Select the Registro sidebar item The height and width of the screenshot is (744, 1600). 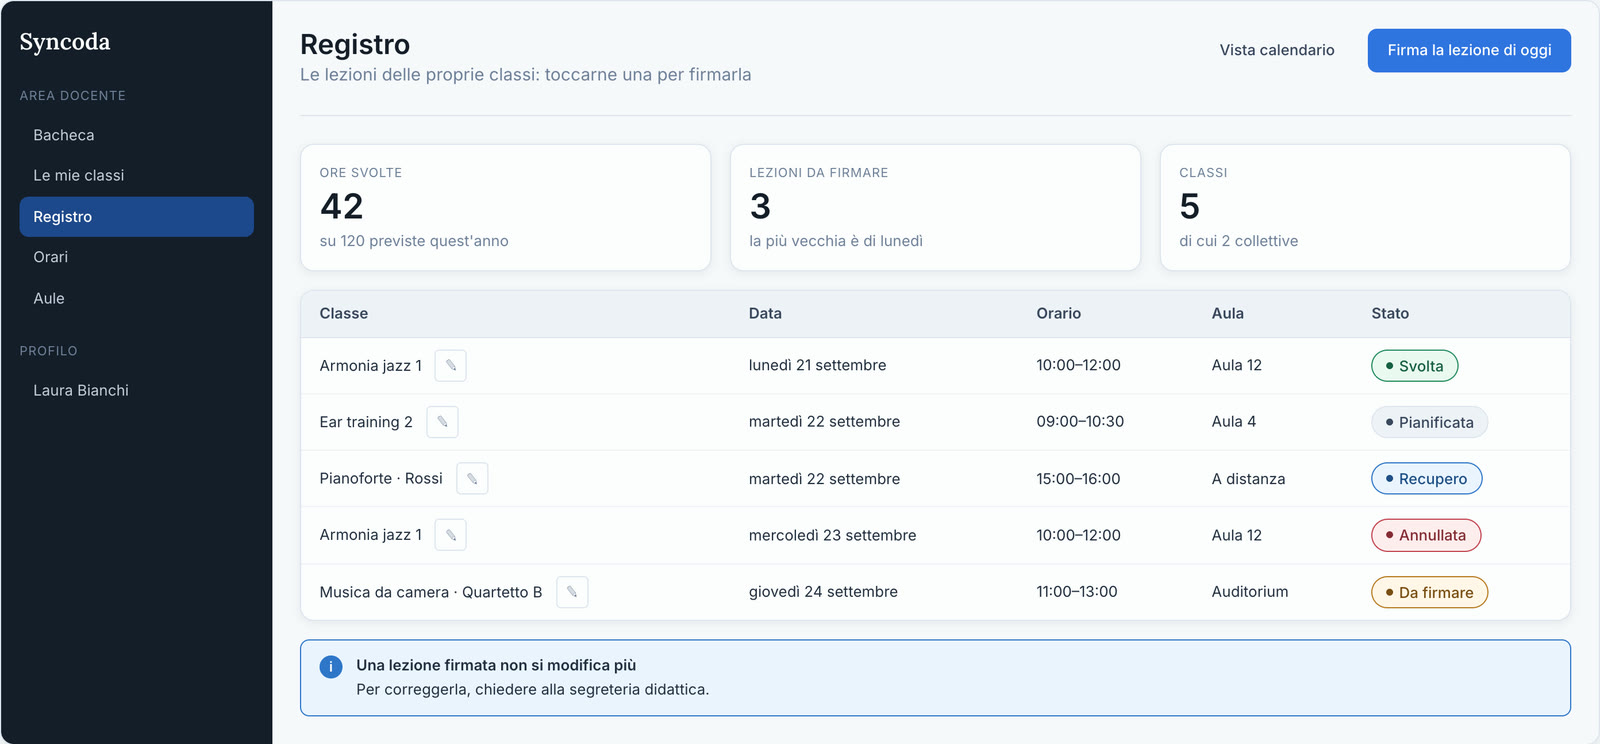[x=137, y=217]
